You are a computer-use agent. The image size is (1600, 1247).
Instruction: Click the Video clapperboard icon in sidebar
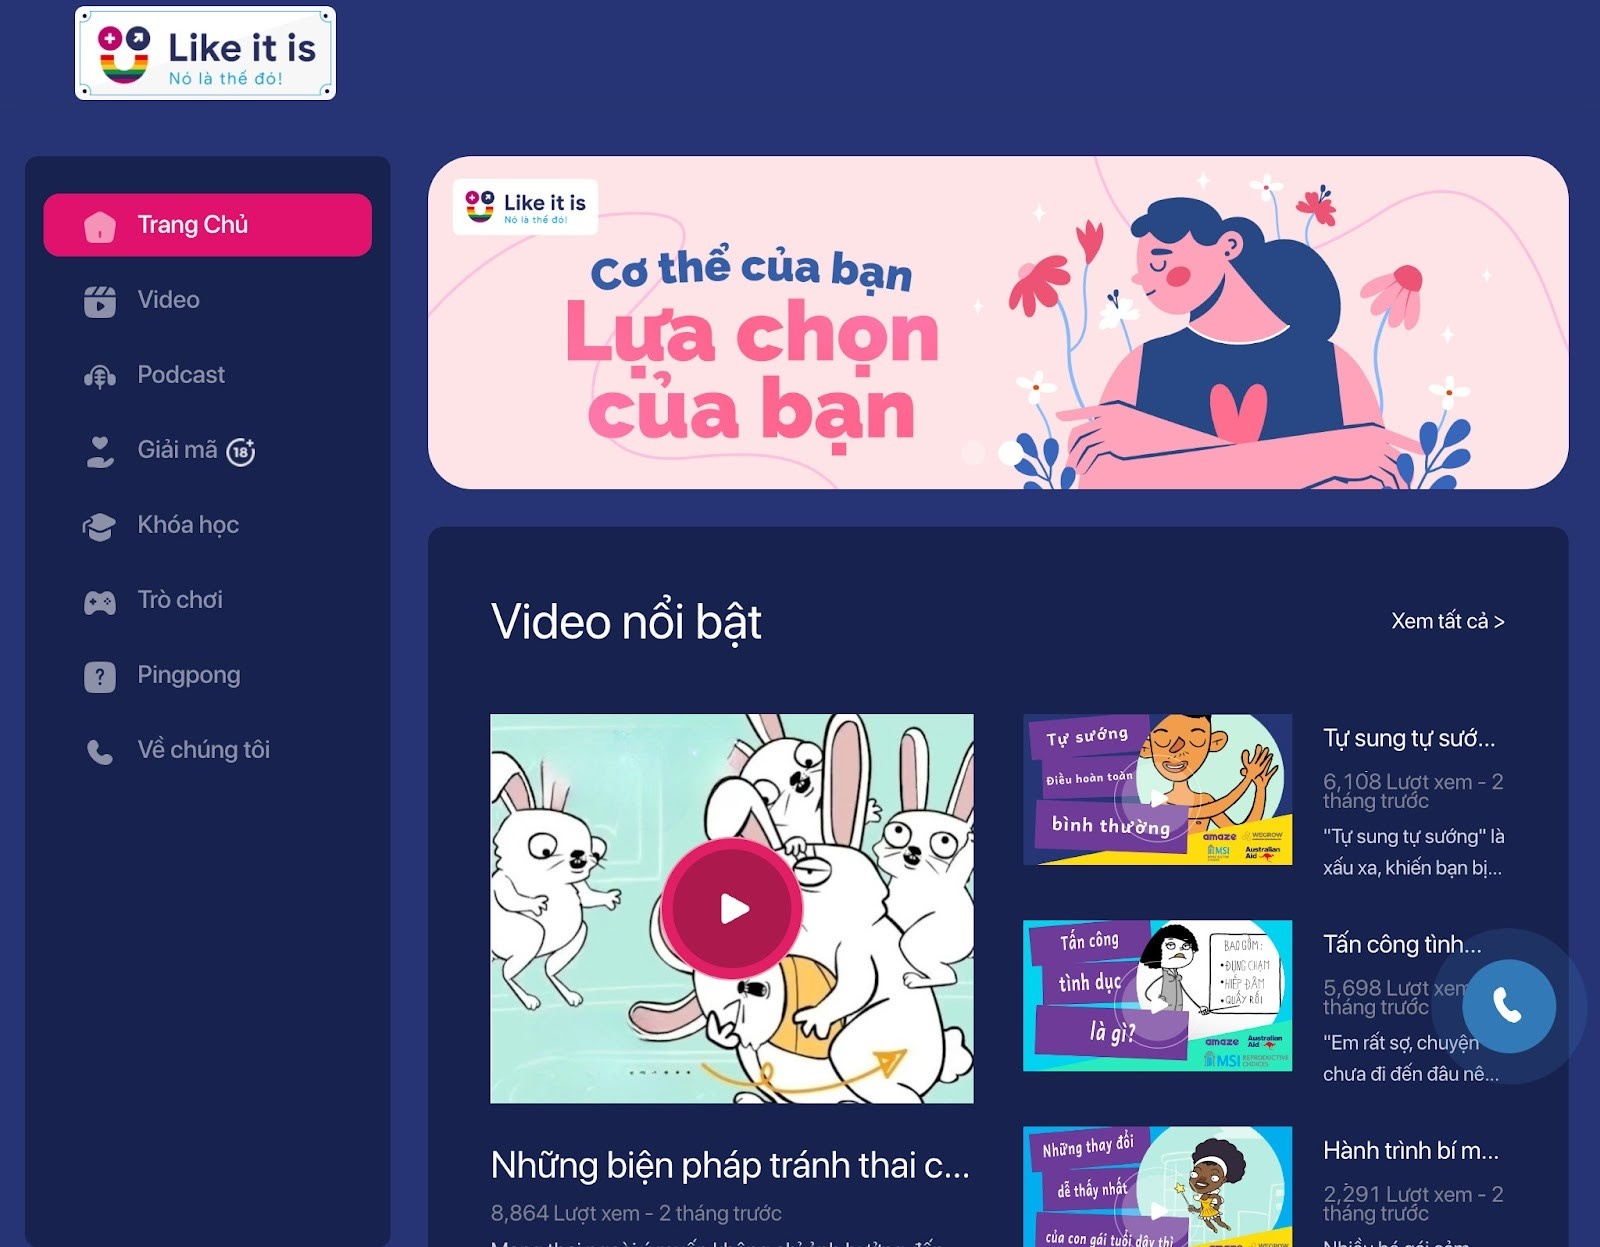[x=100, y=301]
